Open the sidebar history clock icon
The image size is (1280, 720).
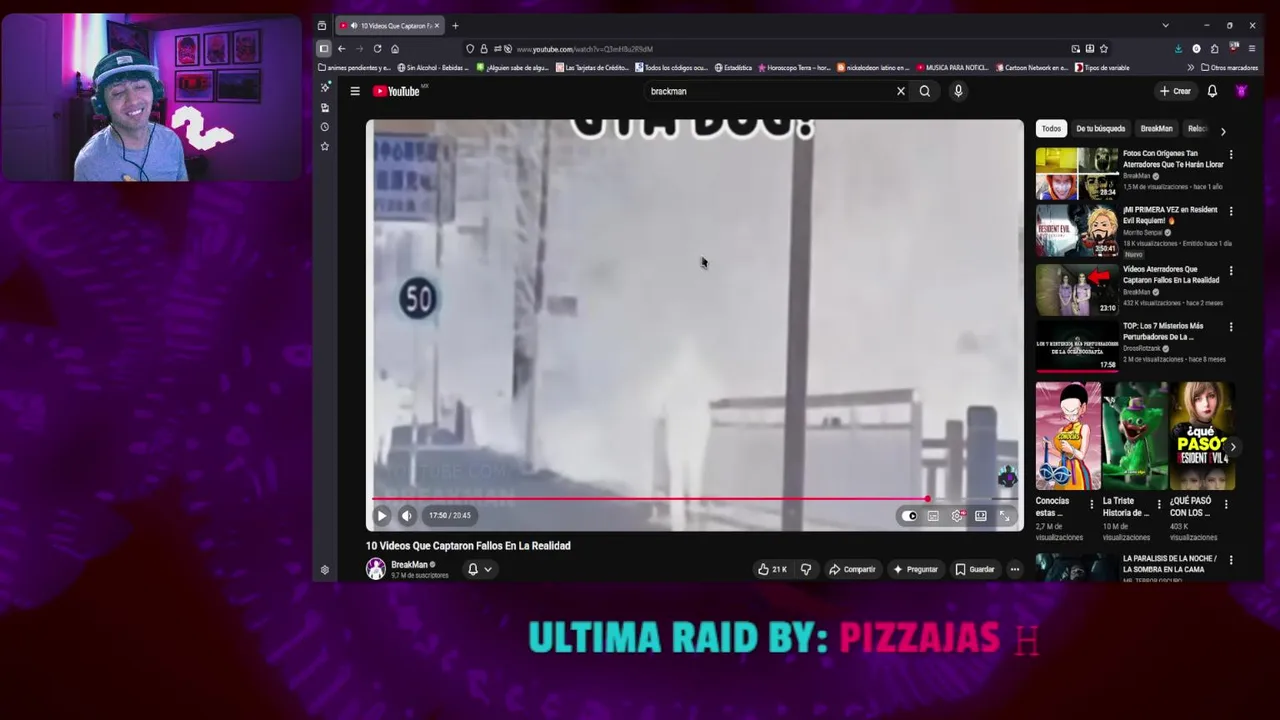(x=325, y=127)
